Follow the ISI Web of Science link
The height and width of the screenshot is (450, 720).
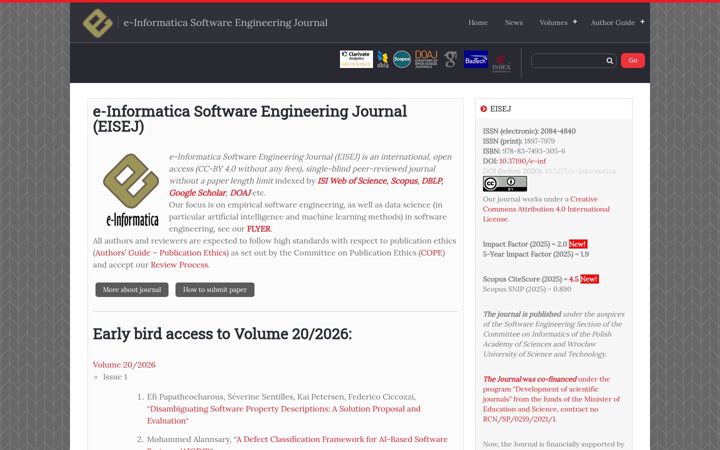click(x=352, y=181)
